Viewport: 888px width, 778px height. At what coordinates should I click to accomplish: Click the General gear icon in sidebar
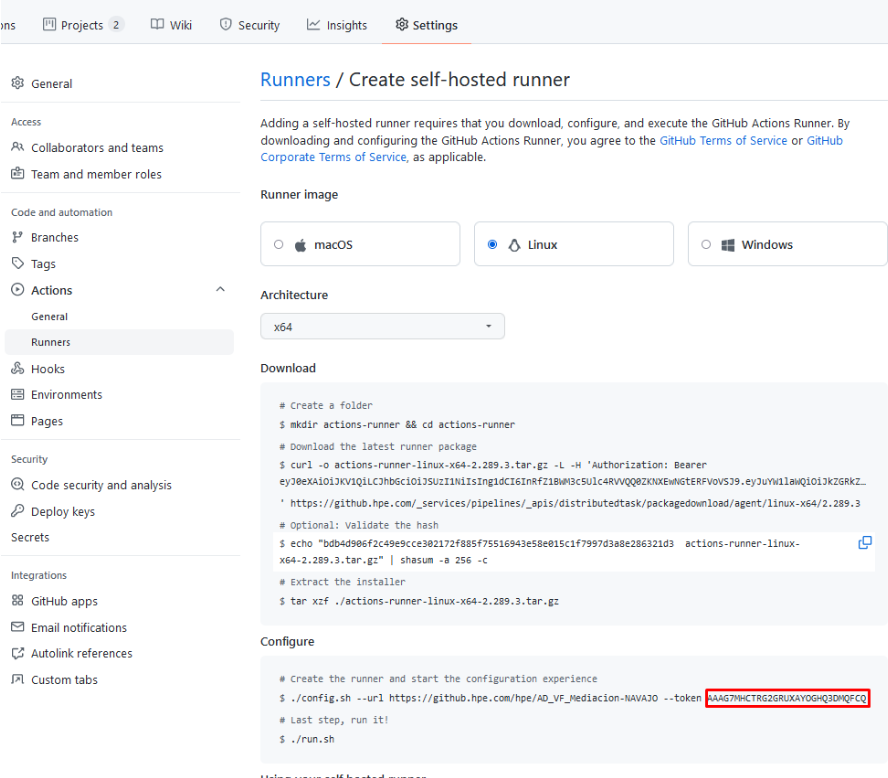18,83
